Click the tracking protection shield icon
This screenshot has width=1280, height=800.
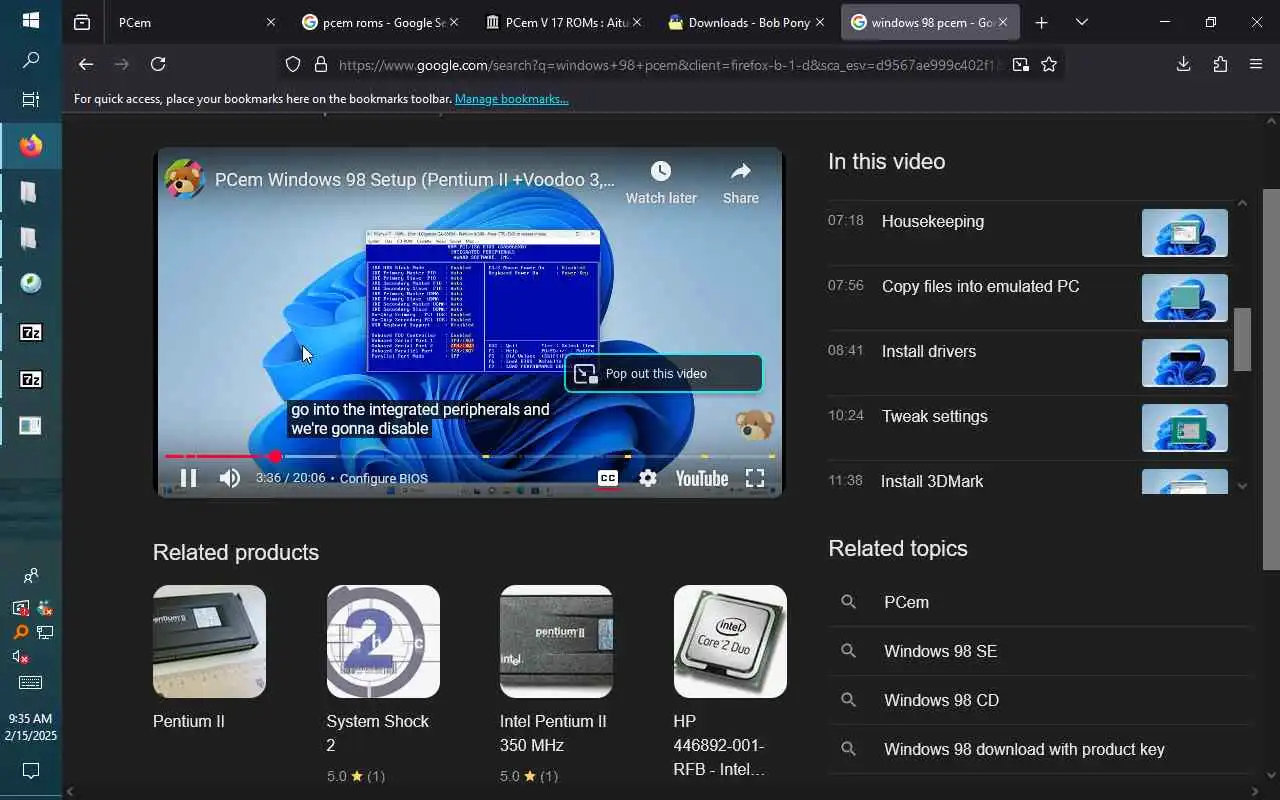[293, 64]
